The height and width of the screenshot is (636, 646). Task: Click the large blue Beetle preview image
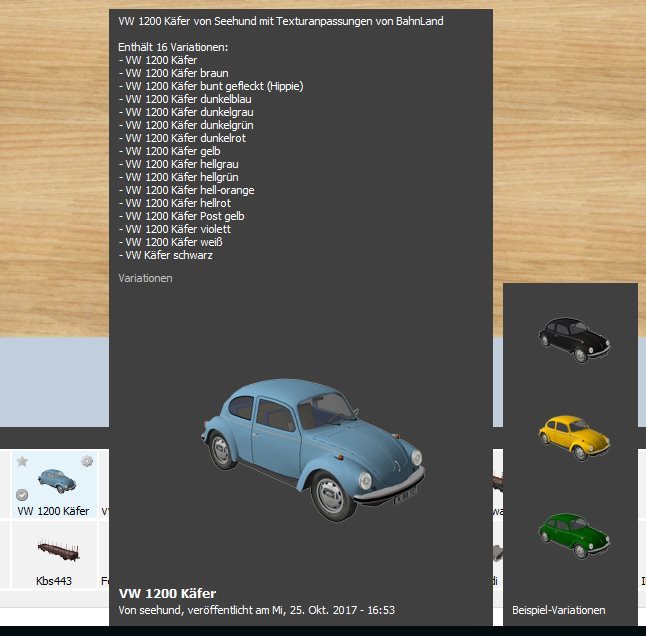[313, 450]
